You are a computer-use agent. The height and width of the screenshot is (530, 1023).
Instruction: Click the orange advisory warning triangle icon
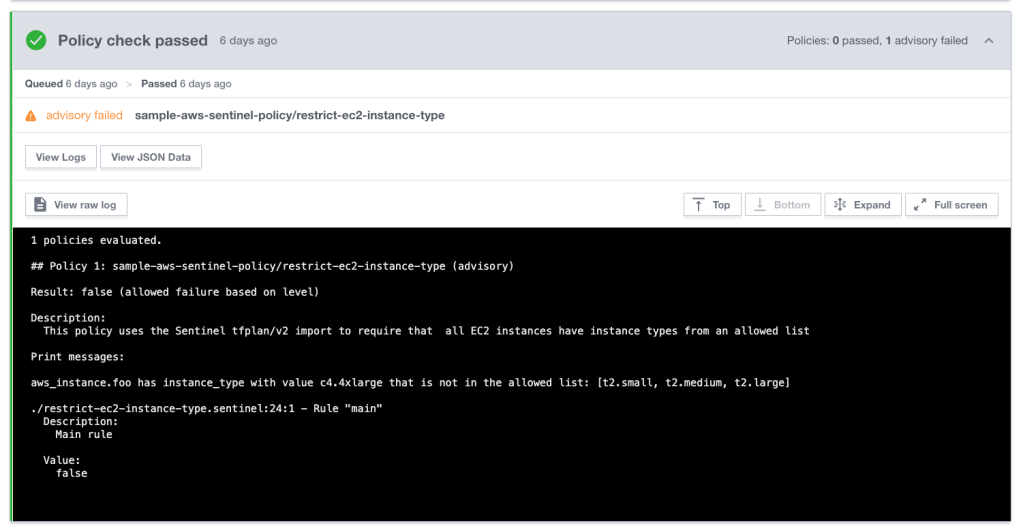pyautogui.click(x=31, y=116)
